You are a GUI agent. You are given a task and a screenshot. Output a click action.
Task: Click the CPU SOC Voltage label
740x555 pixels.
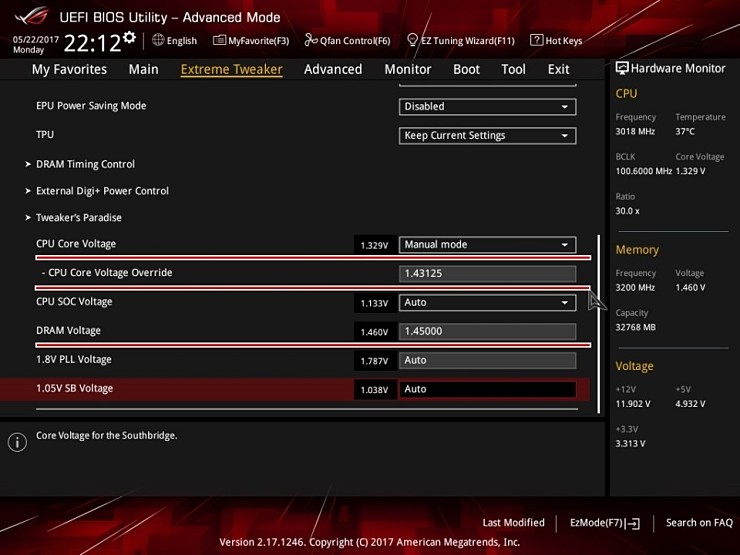[x=74, y=302]
